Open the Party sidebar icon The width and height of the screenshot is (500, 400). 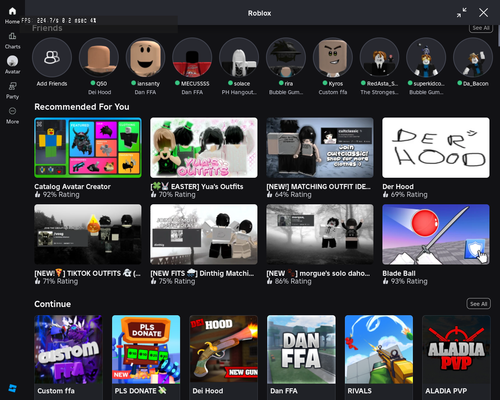(12, 86)
